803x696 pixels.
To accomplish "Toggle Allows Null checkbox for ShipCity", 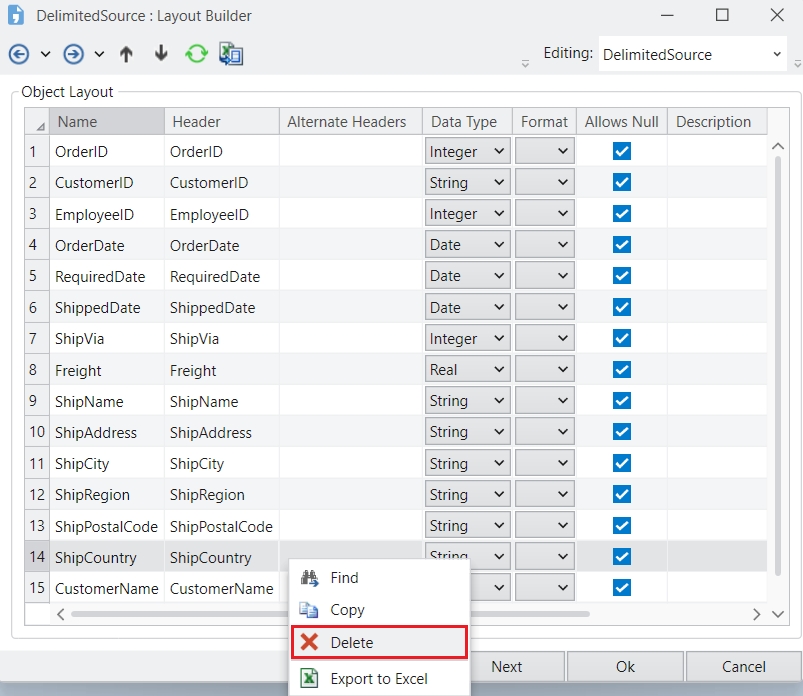I will tap(621, 464).
